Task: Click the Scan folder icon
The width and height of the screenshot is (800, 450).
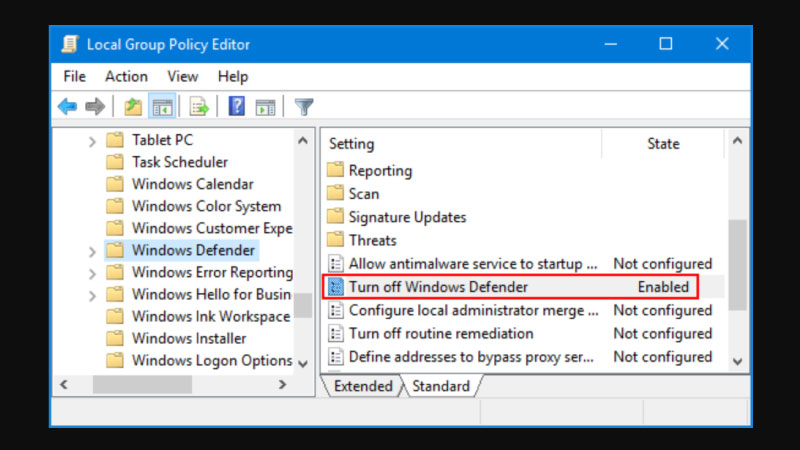Action: pyautogui.click(x=335, y=193)
